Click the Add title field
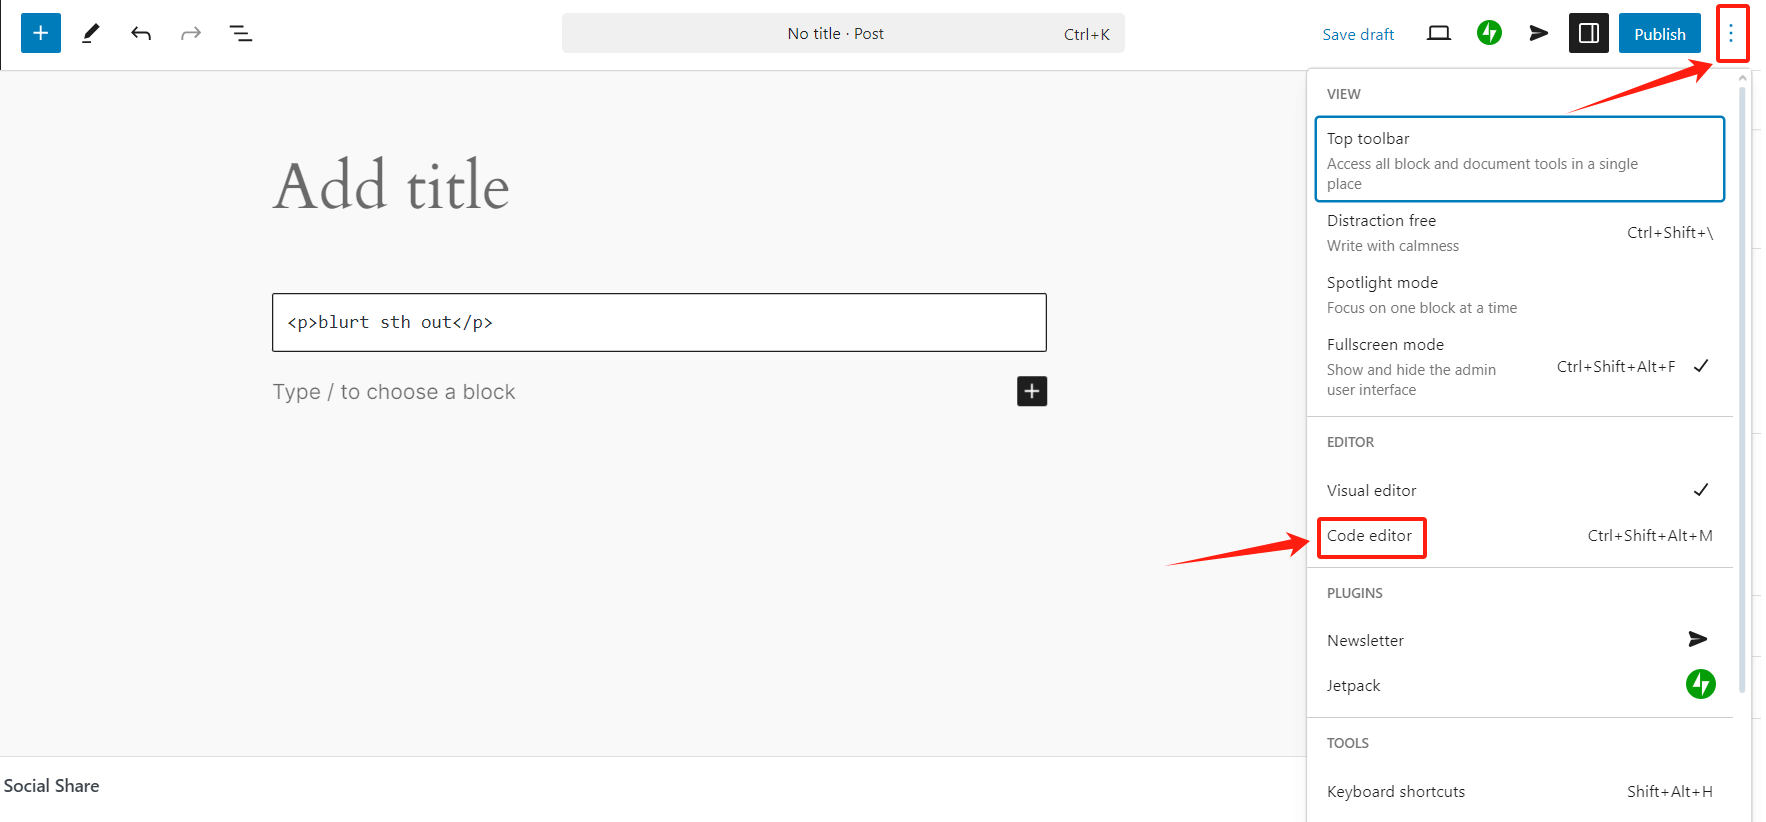Viewport: 1766px width, 822px height. coord(659,186)
